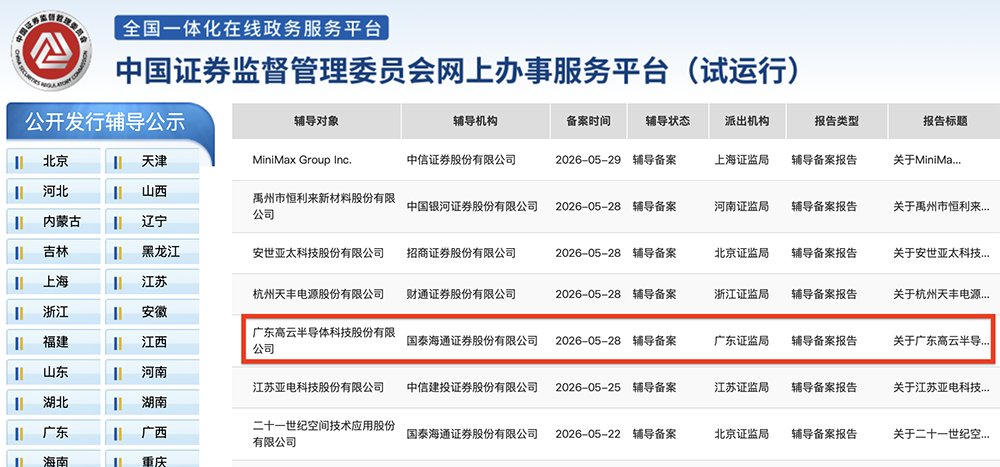Click the 派出机构 column header
1000x467 pixels.
click(x=747, y=121)
